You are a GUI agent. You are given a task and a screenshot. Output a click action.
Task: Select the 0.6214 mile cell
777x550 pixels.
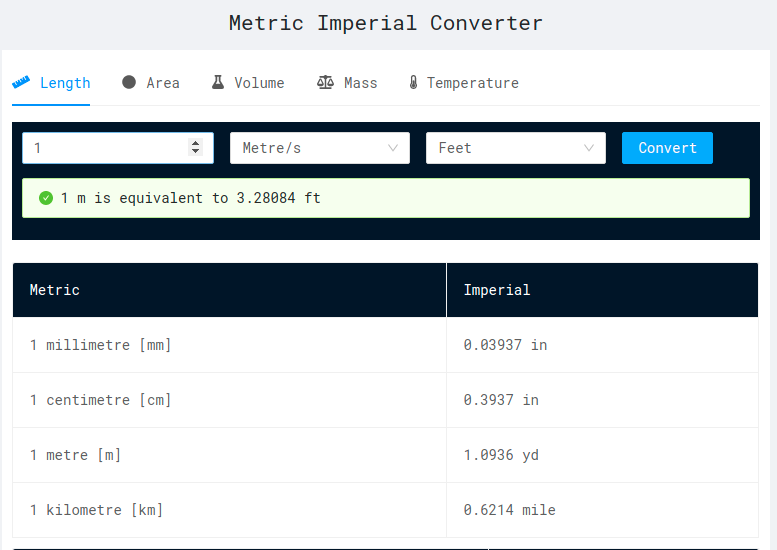pos(603,510)
